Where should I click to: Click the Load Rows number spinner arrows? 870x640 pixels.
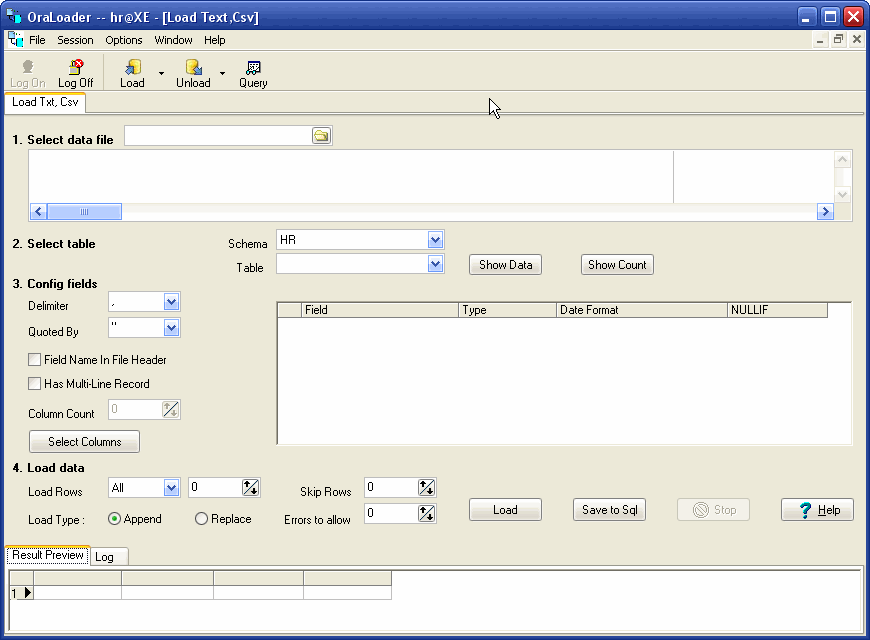click(x=250, y=488)
